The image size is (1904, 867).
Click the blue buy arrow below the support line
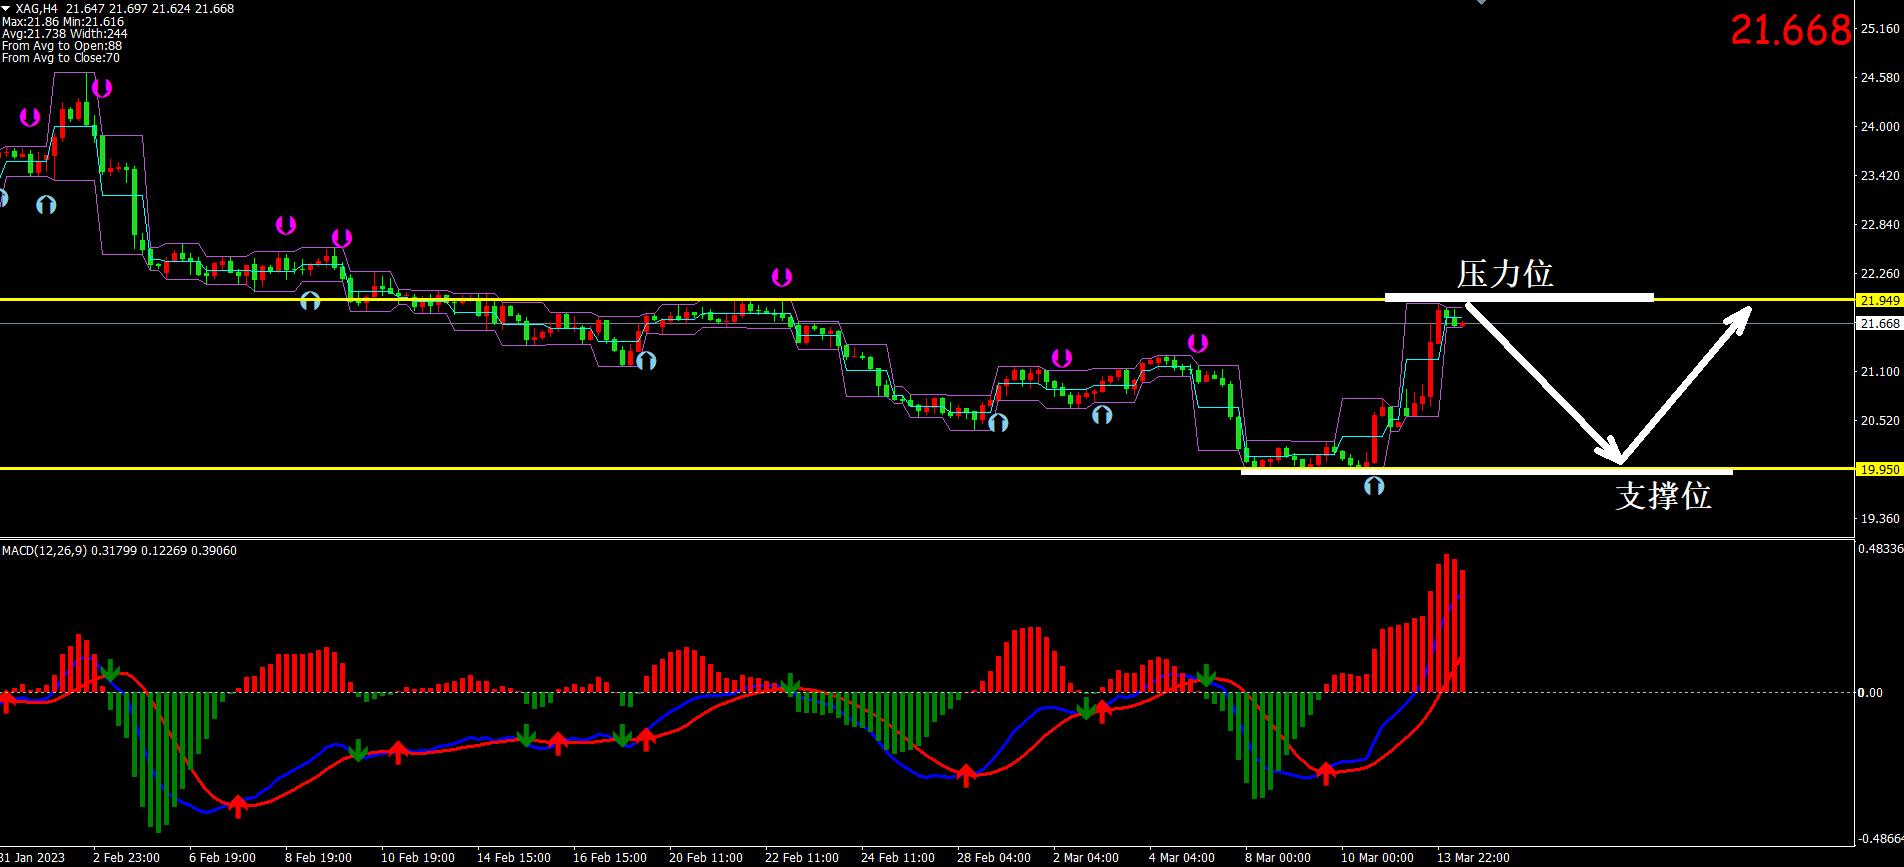point(1374,486)
